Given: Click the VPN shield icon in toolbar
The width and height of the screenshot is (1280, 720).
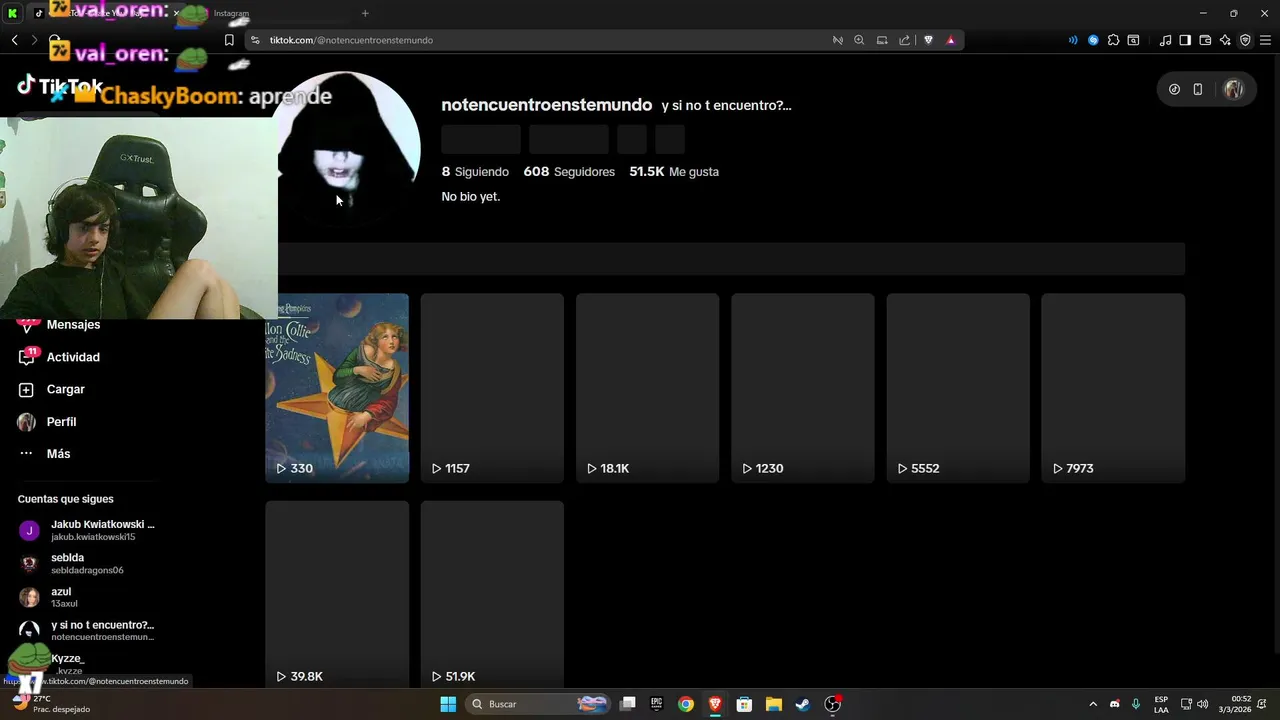Looking at the screenshot, I should click(1245, 40).
